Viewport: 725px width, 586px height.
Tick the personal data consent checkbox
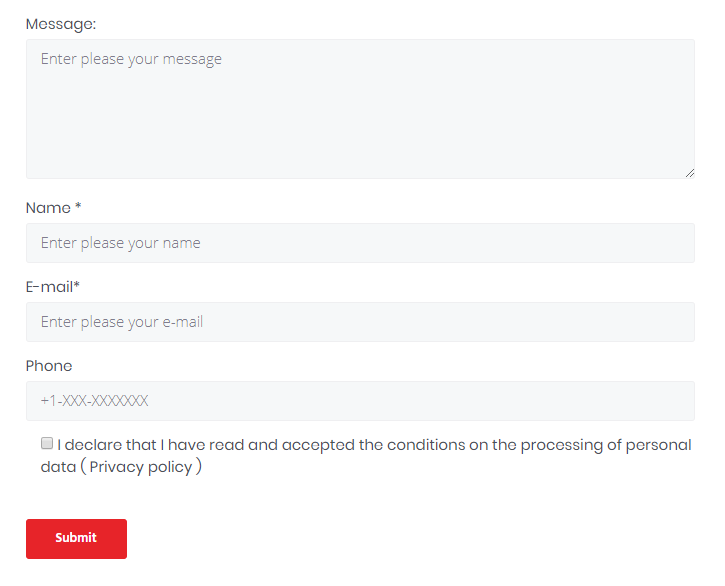click(47, 443)
